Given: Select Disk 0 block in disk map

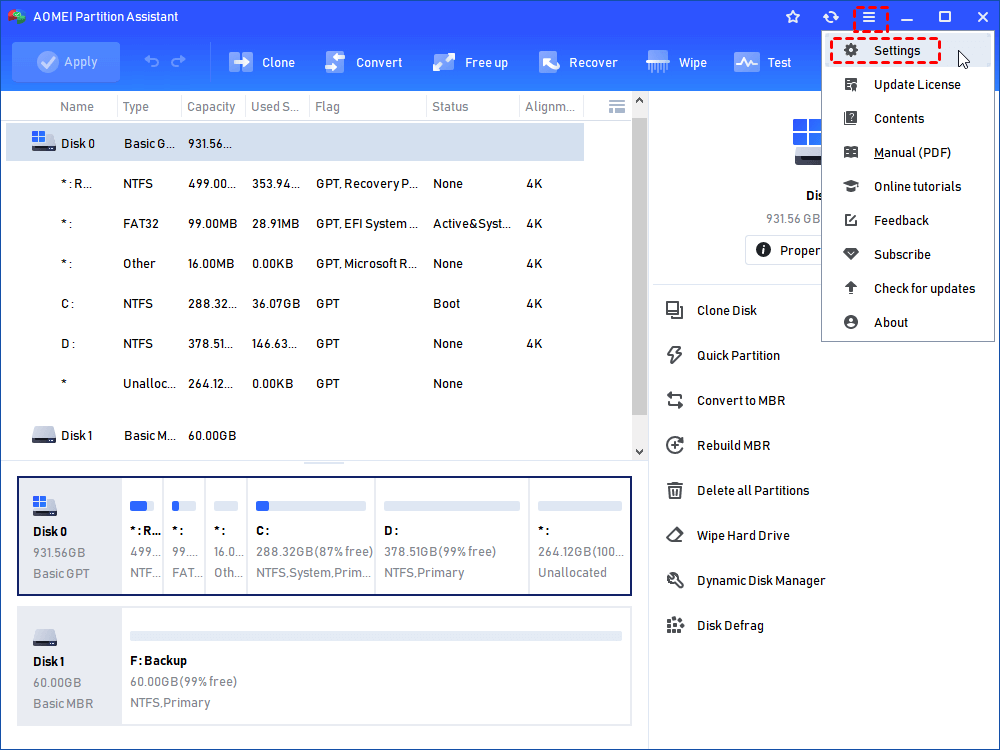Looking at the screenshot, I should [70, 536].
